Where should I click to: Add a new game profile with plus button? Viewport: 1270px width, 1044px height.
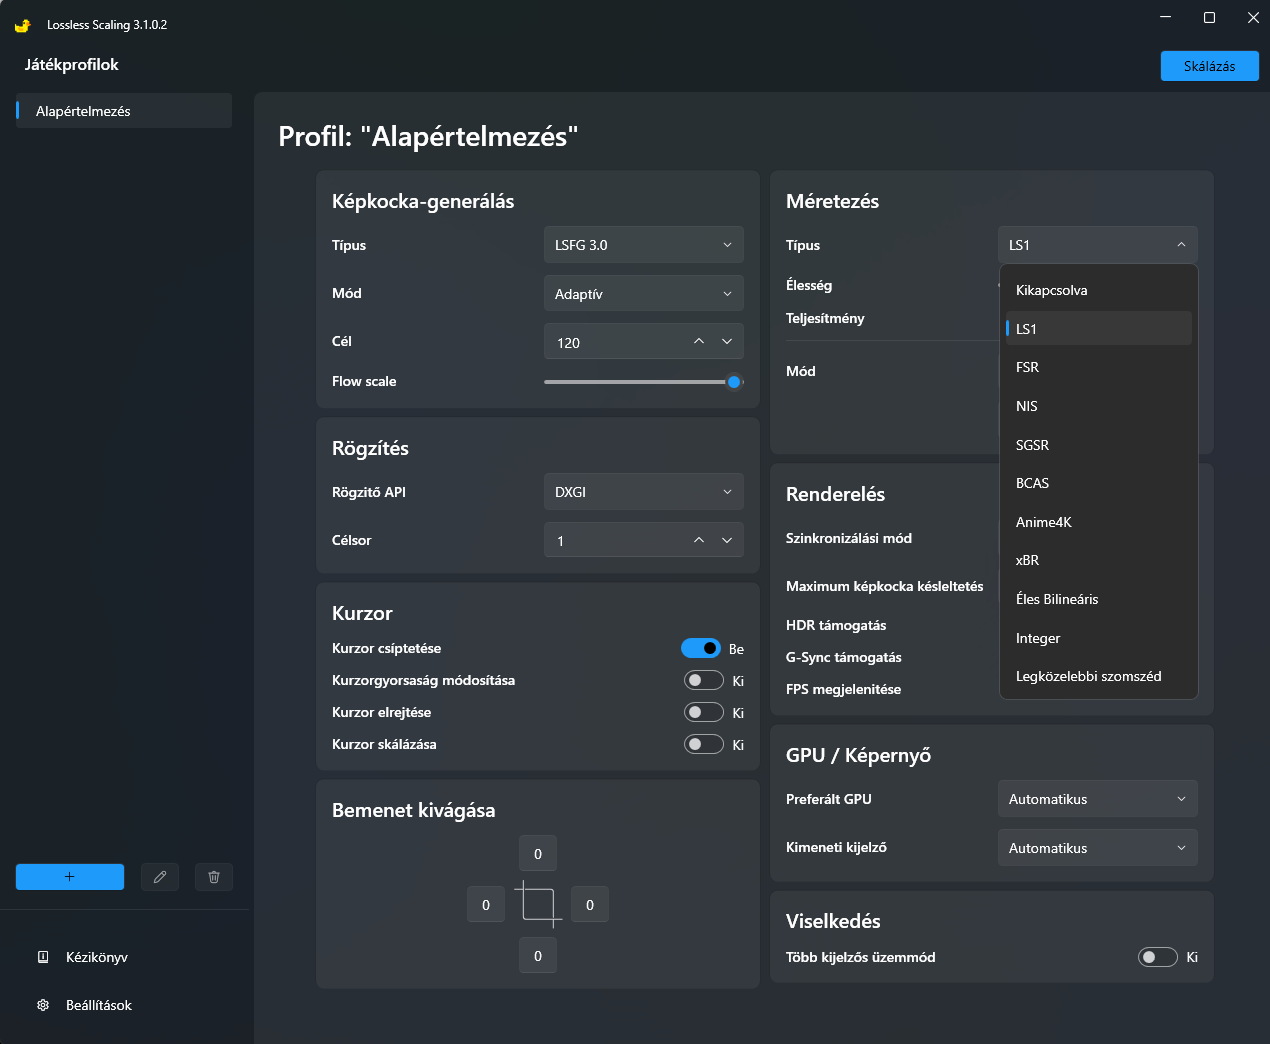tap(70, 877)
